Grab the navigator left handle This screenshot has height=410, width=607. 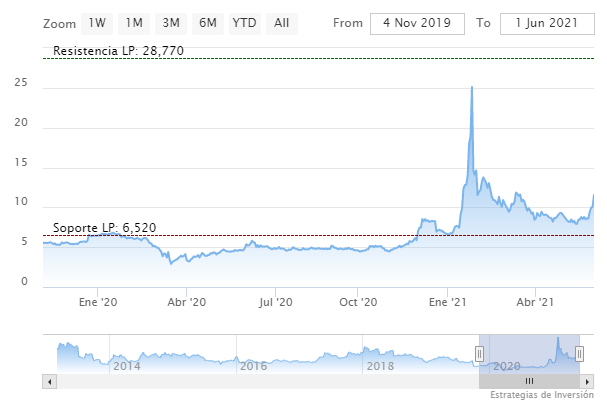click(x=479, y=353)
